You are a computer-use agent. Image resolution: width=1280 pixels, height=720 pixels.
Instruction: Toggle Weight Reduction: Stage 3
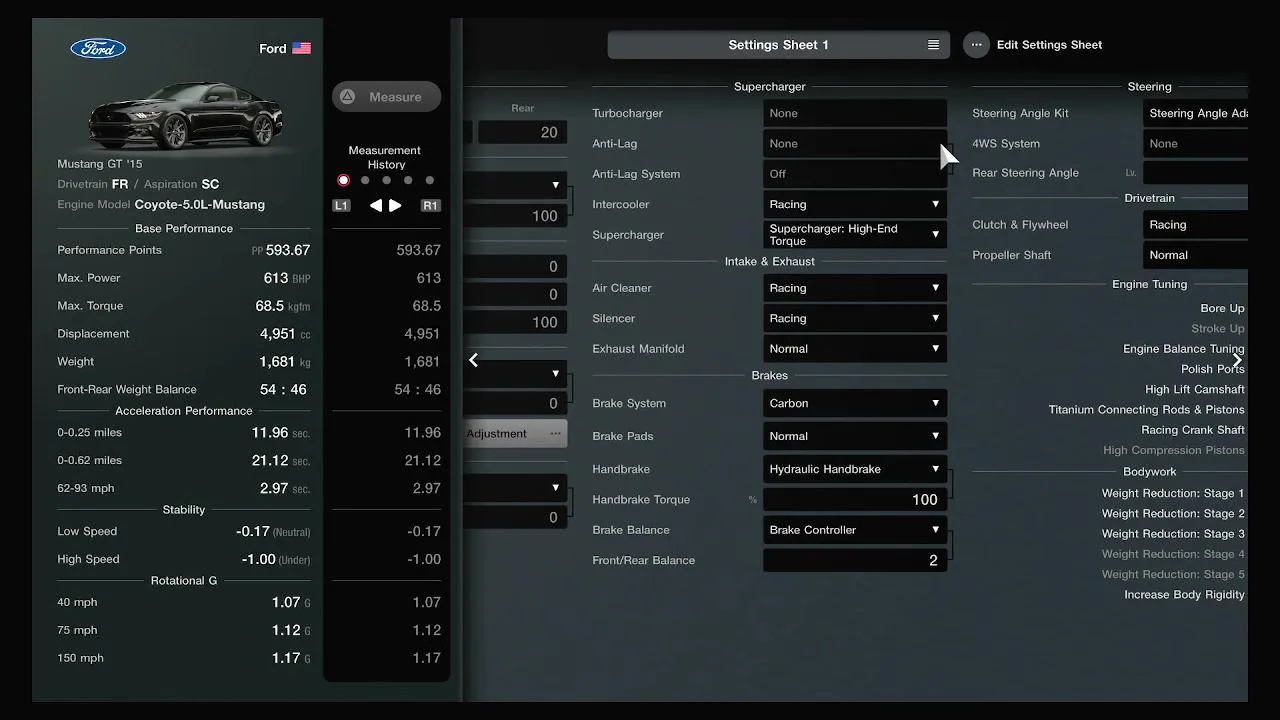click(x=1173, y=534)
